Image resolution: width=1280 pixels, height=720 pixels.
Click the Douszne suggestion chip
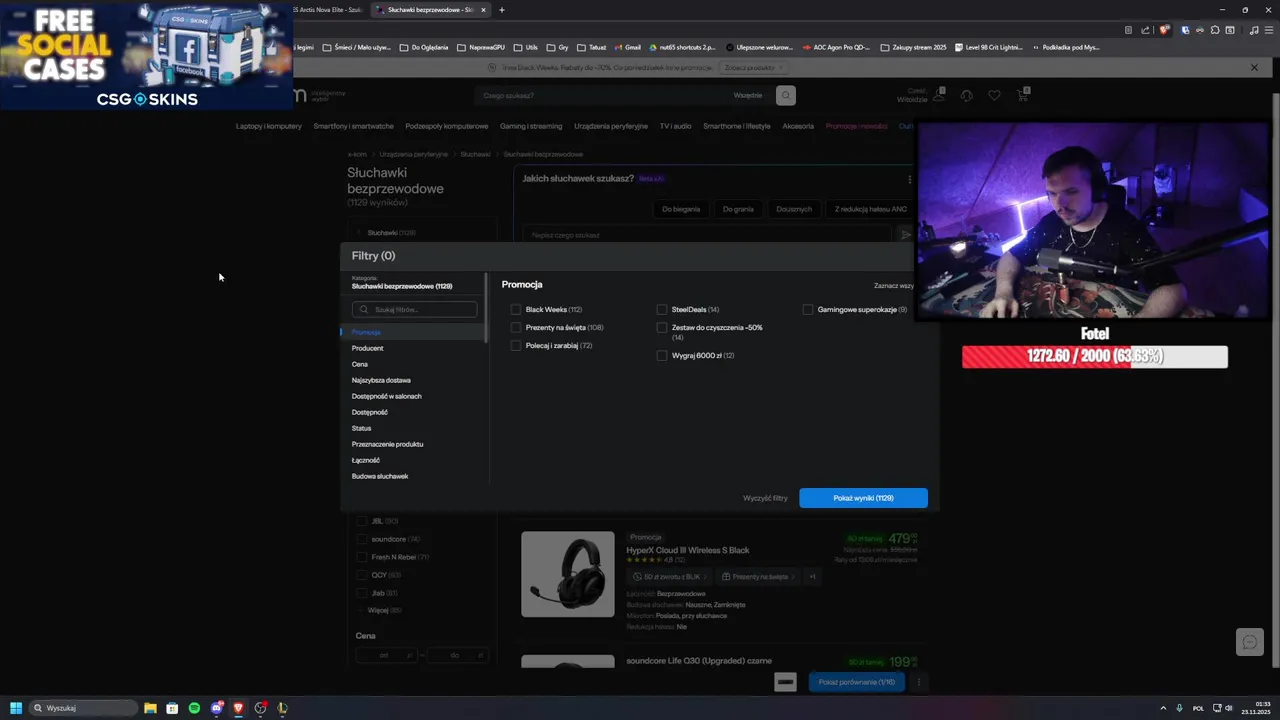tap(794, 209)
